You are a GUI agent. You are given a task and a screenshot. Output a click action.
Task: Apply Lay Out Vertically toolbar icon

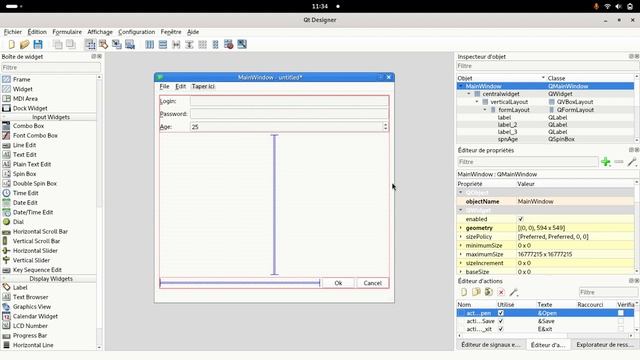[x=163, y=44]
